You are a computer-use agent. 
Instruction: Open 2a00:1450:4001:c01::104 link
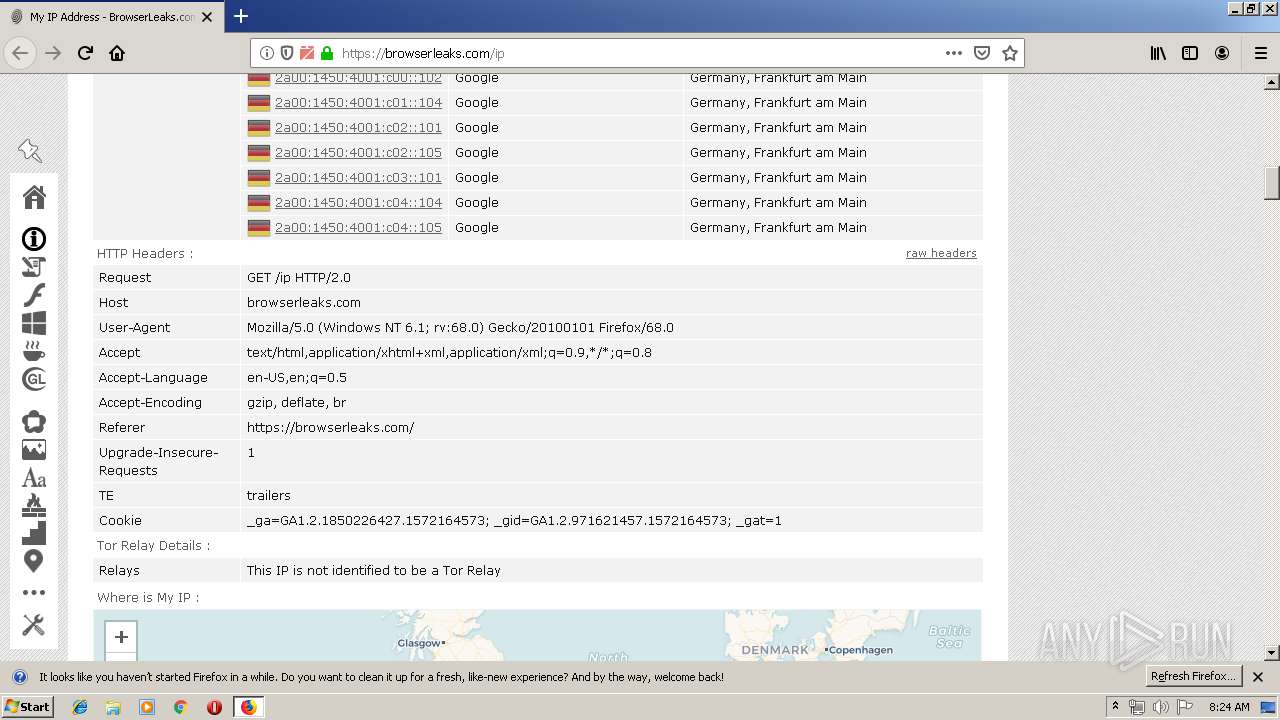point(358,102)
